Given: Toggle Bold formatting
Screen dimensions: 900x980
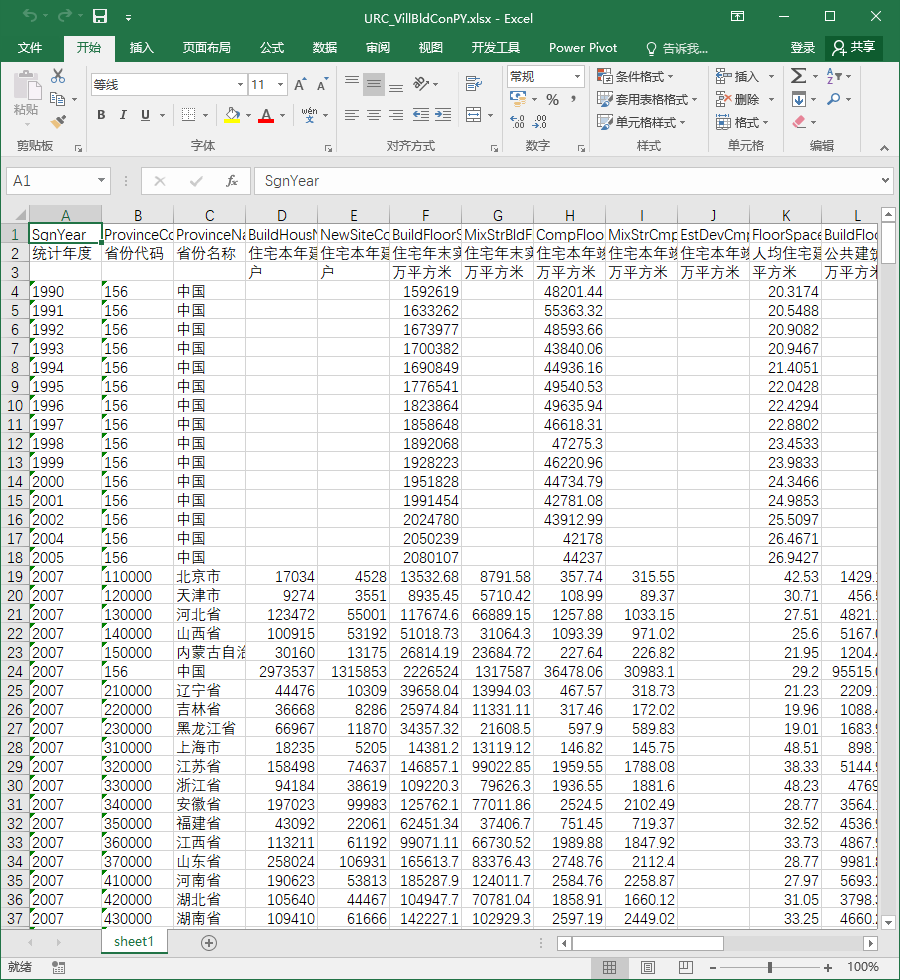Looking at the screenshot, I should point(101,114).
